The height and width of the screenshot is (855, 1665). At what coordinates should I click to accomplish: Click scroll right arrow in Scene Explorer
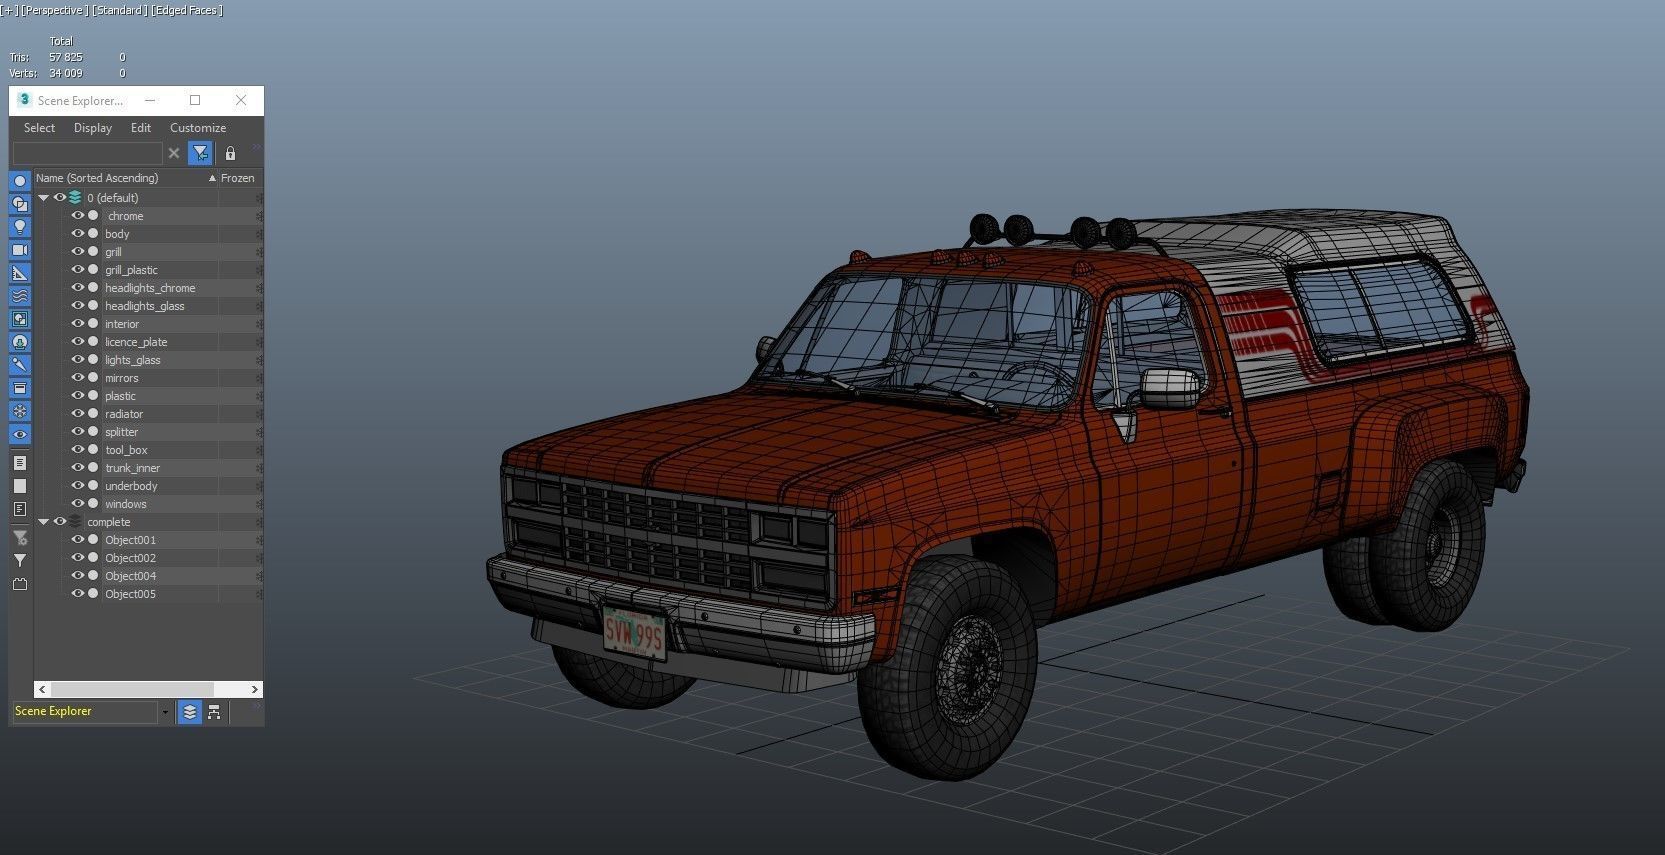[x=254, y=689]
